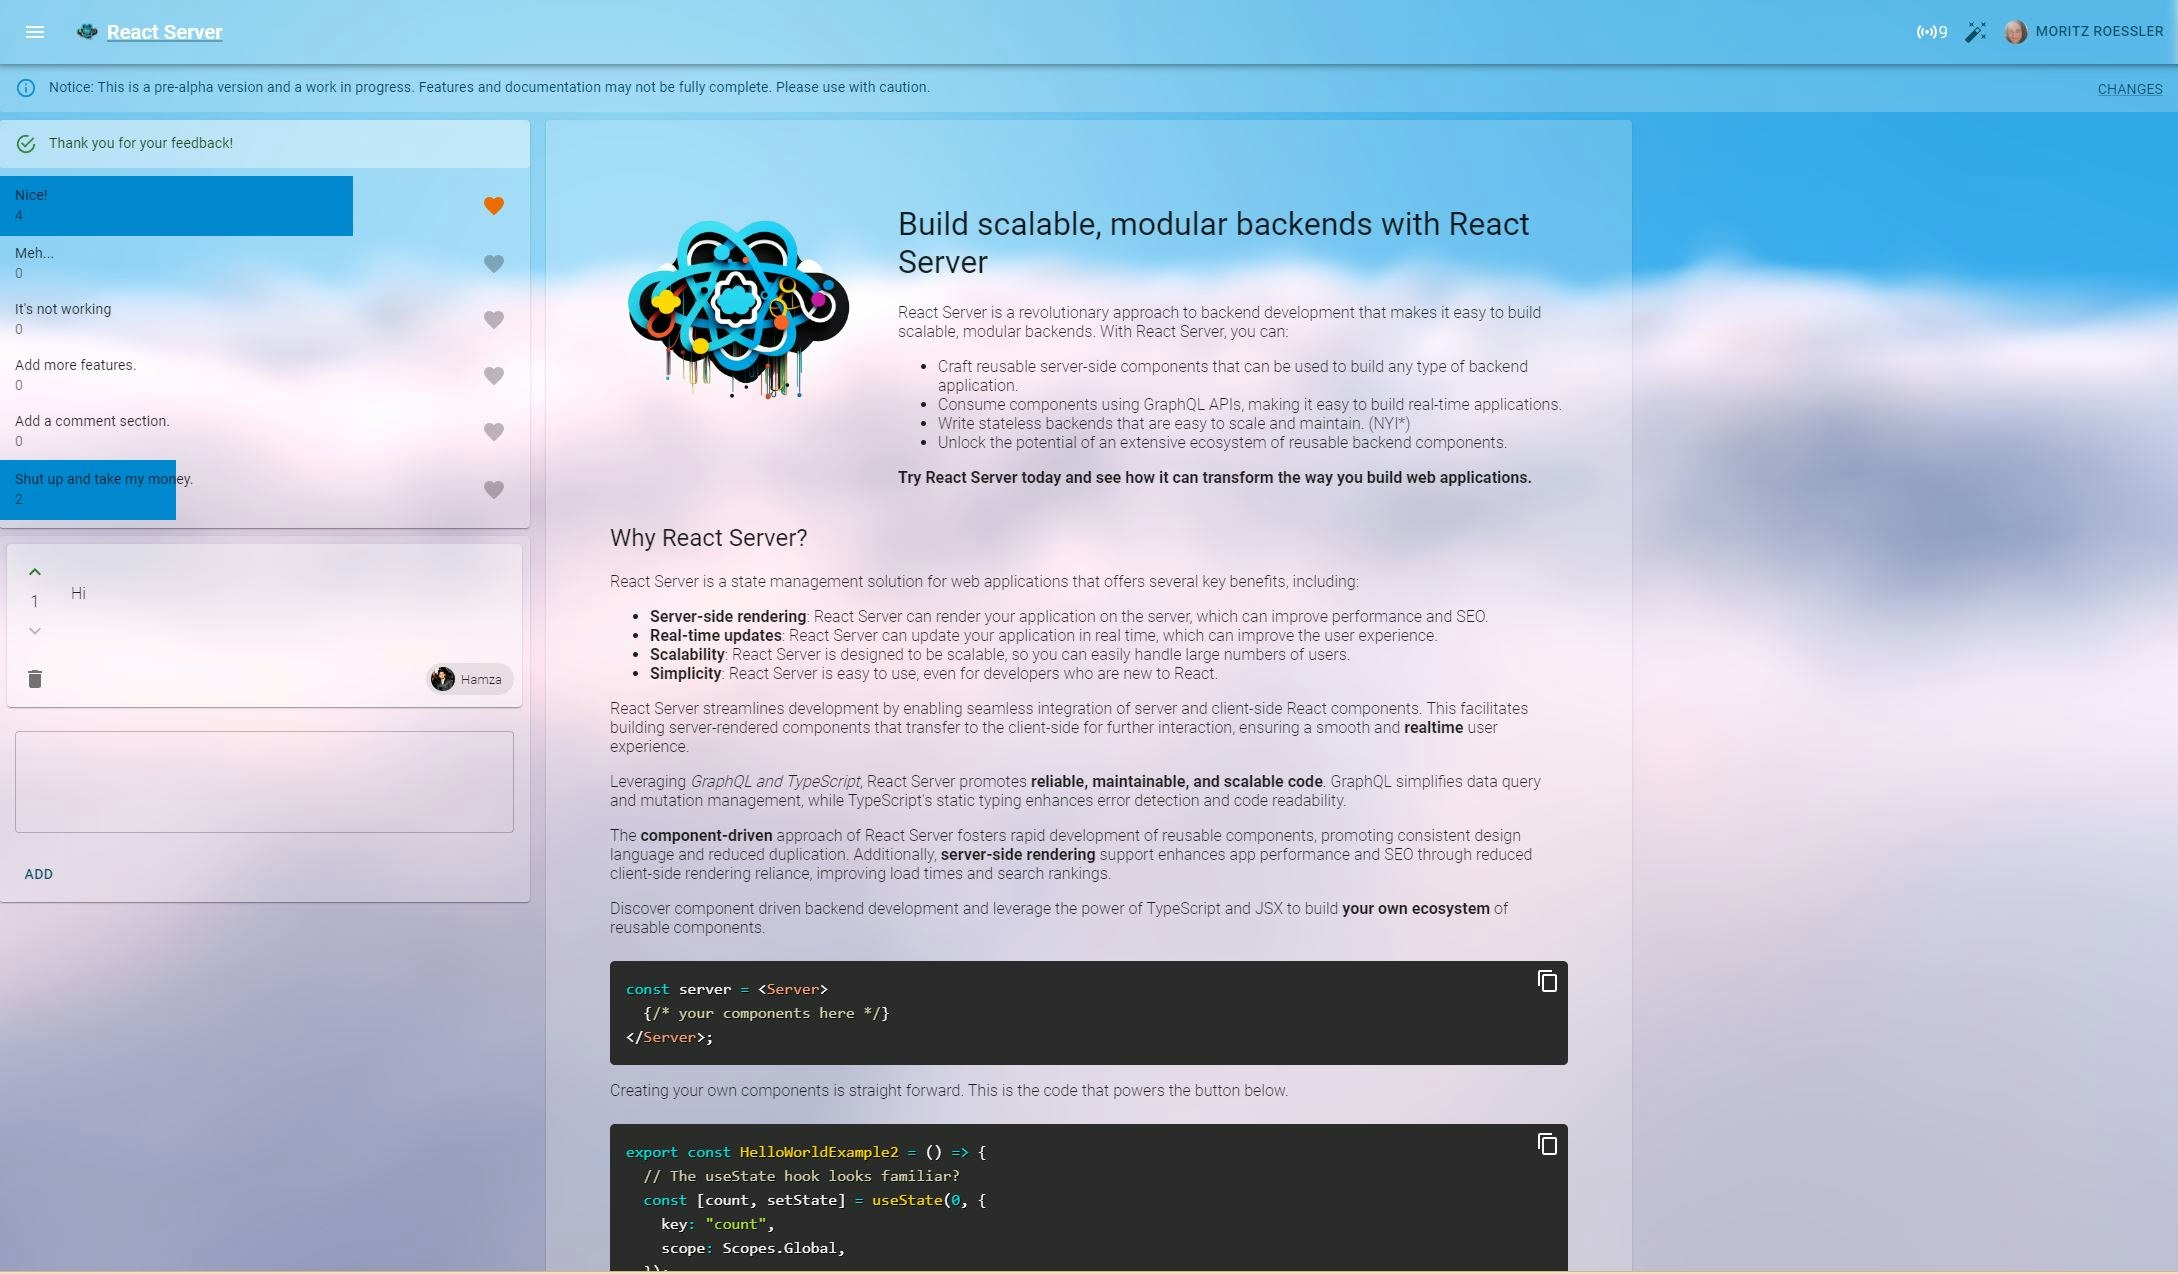Copy the Server component code snippet
Viewport: 2178px width, 1274px height.
point(1547,981)
